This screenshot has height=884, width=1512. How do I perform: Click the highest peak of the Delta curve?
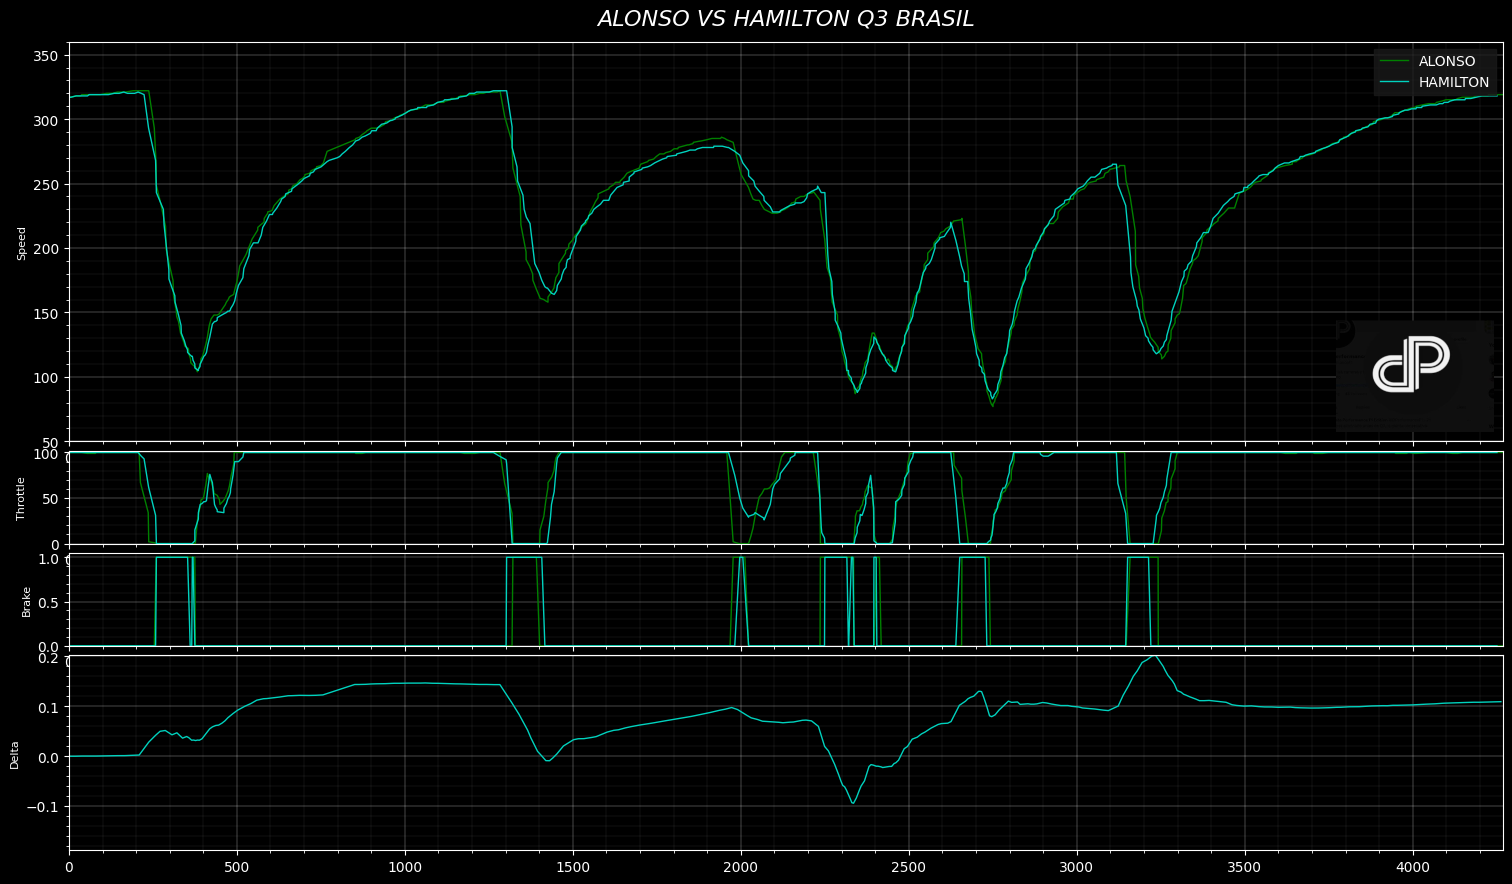pyautogui.click(x=1155, y=657)
